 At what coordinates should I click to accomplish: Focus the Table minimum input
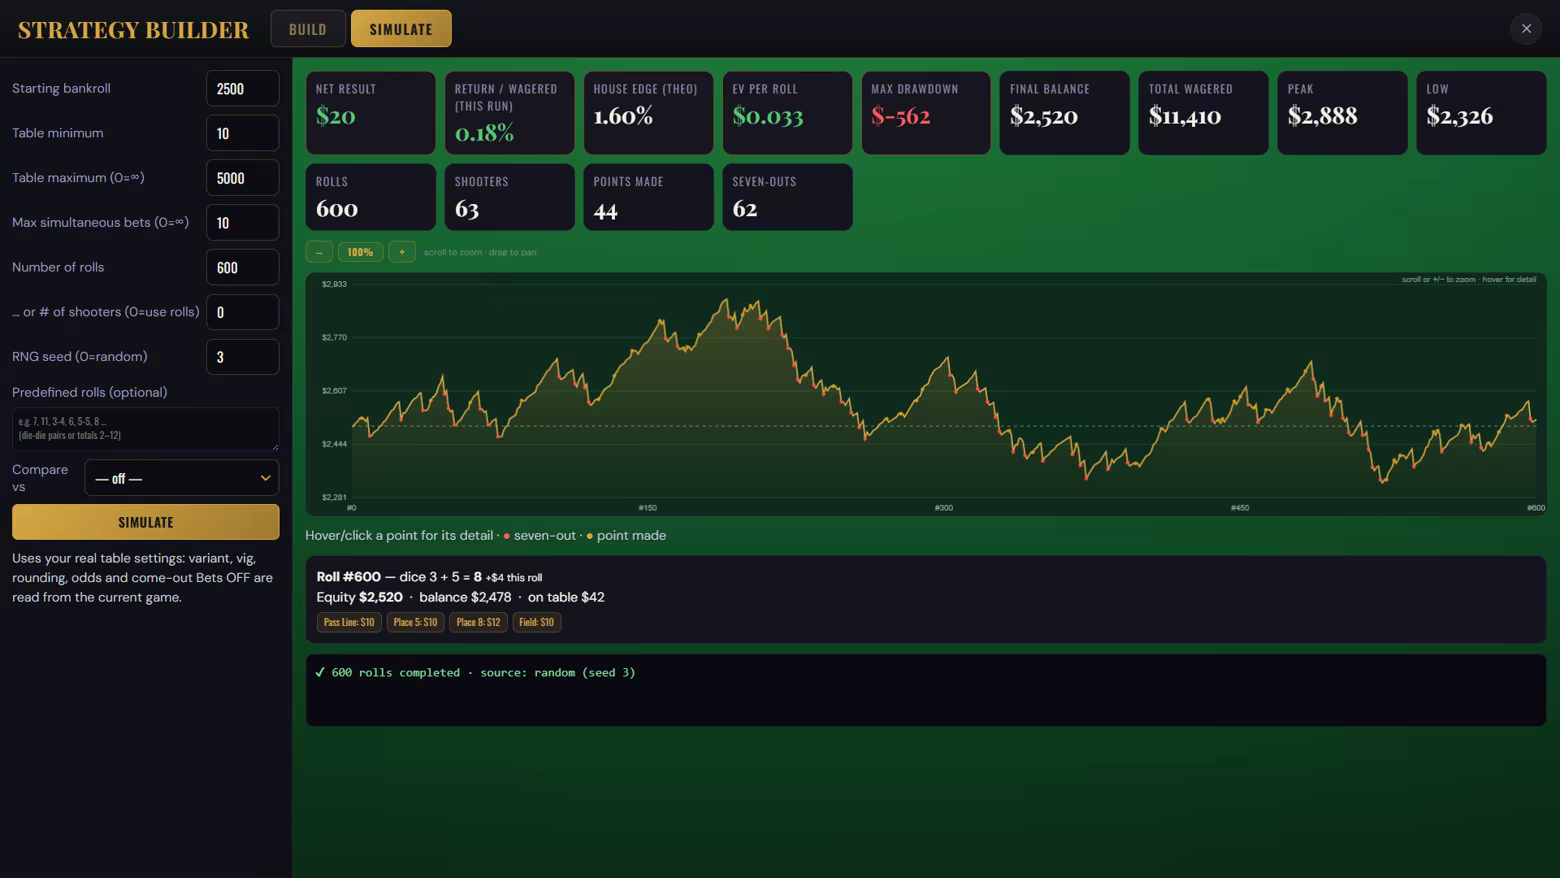coord(243,133)
